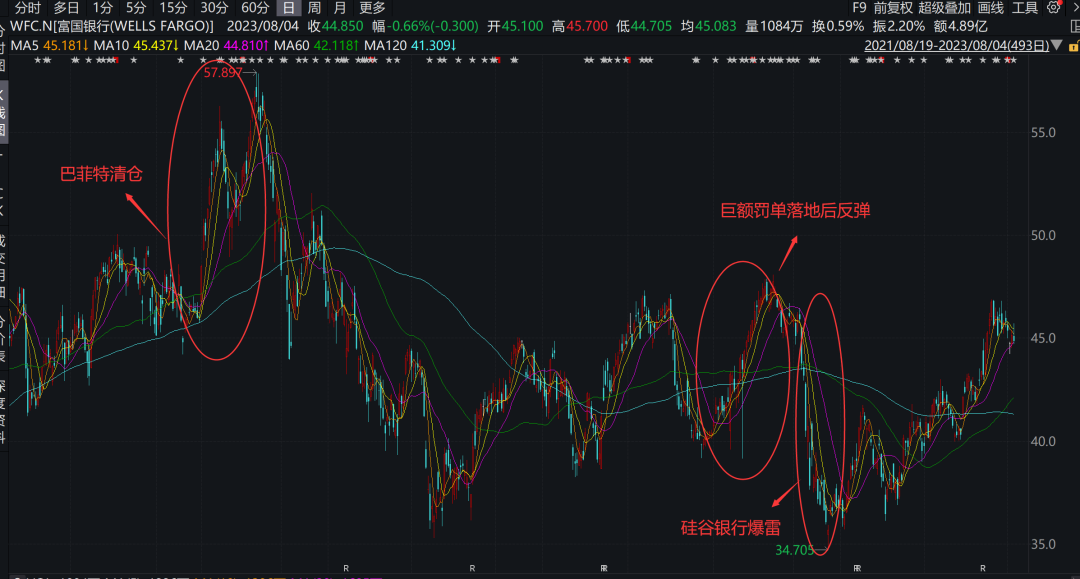Open the chart settings gear icon
Screen dimensions: 1080x579
click(1053, 8)
